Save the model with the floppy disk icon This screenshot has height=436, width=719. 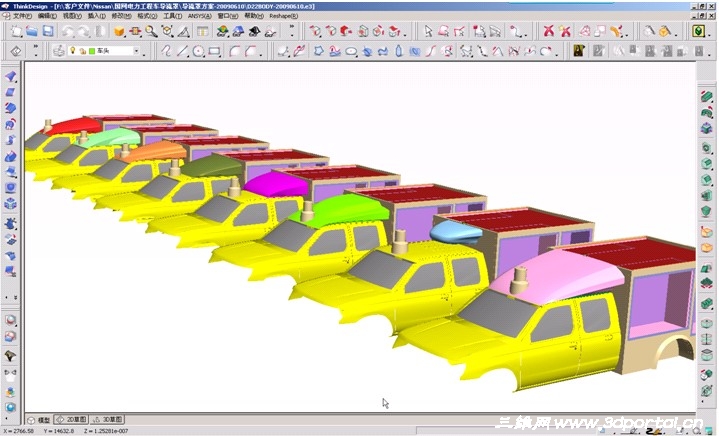tap(48, 31)
